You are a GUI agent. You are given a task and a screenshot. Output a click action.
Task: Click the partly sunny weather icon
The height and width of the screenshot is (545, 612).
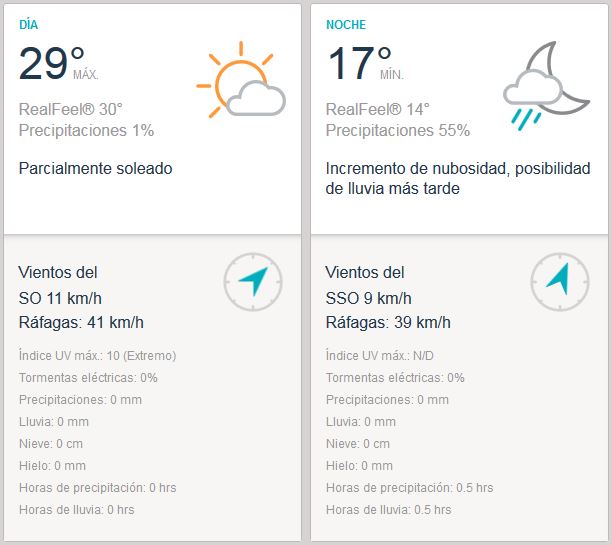pyautogui.click(x=241, y=80)
